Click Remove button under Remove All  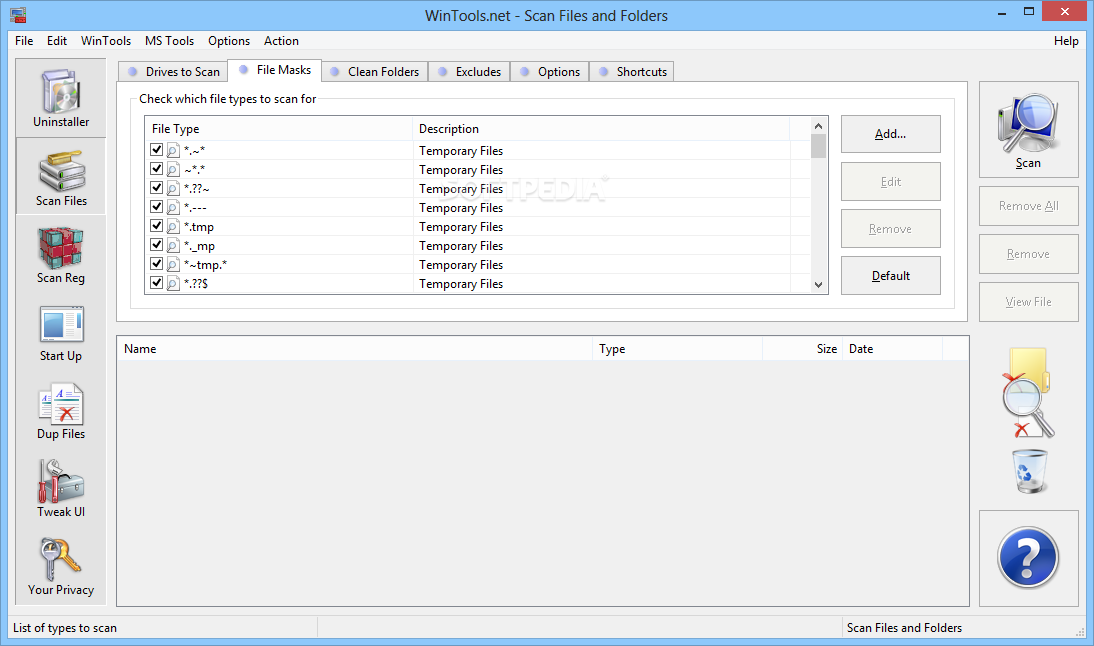pos(1028,254)
